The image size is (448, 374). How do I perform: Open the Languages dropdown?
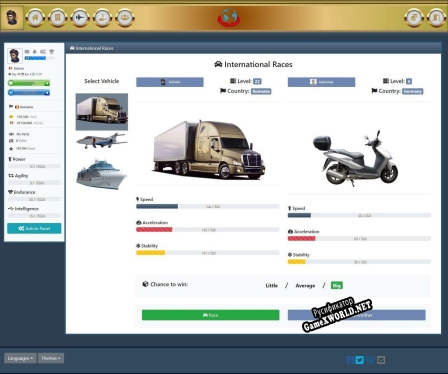tap(20, 358)
